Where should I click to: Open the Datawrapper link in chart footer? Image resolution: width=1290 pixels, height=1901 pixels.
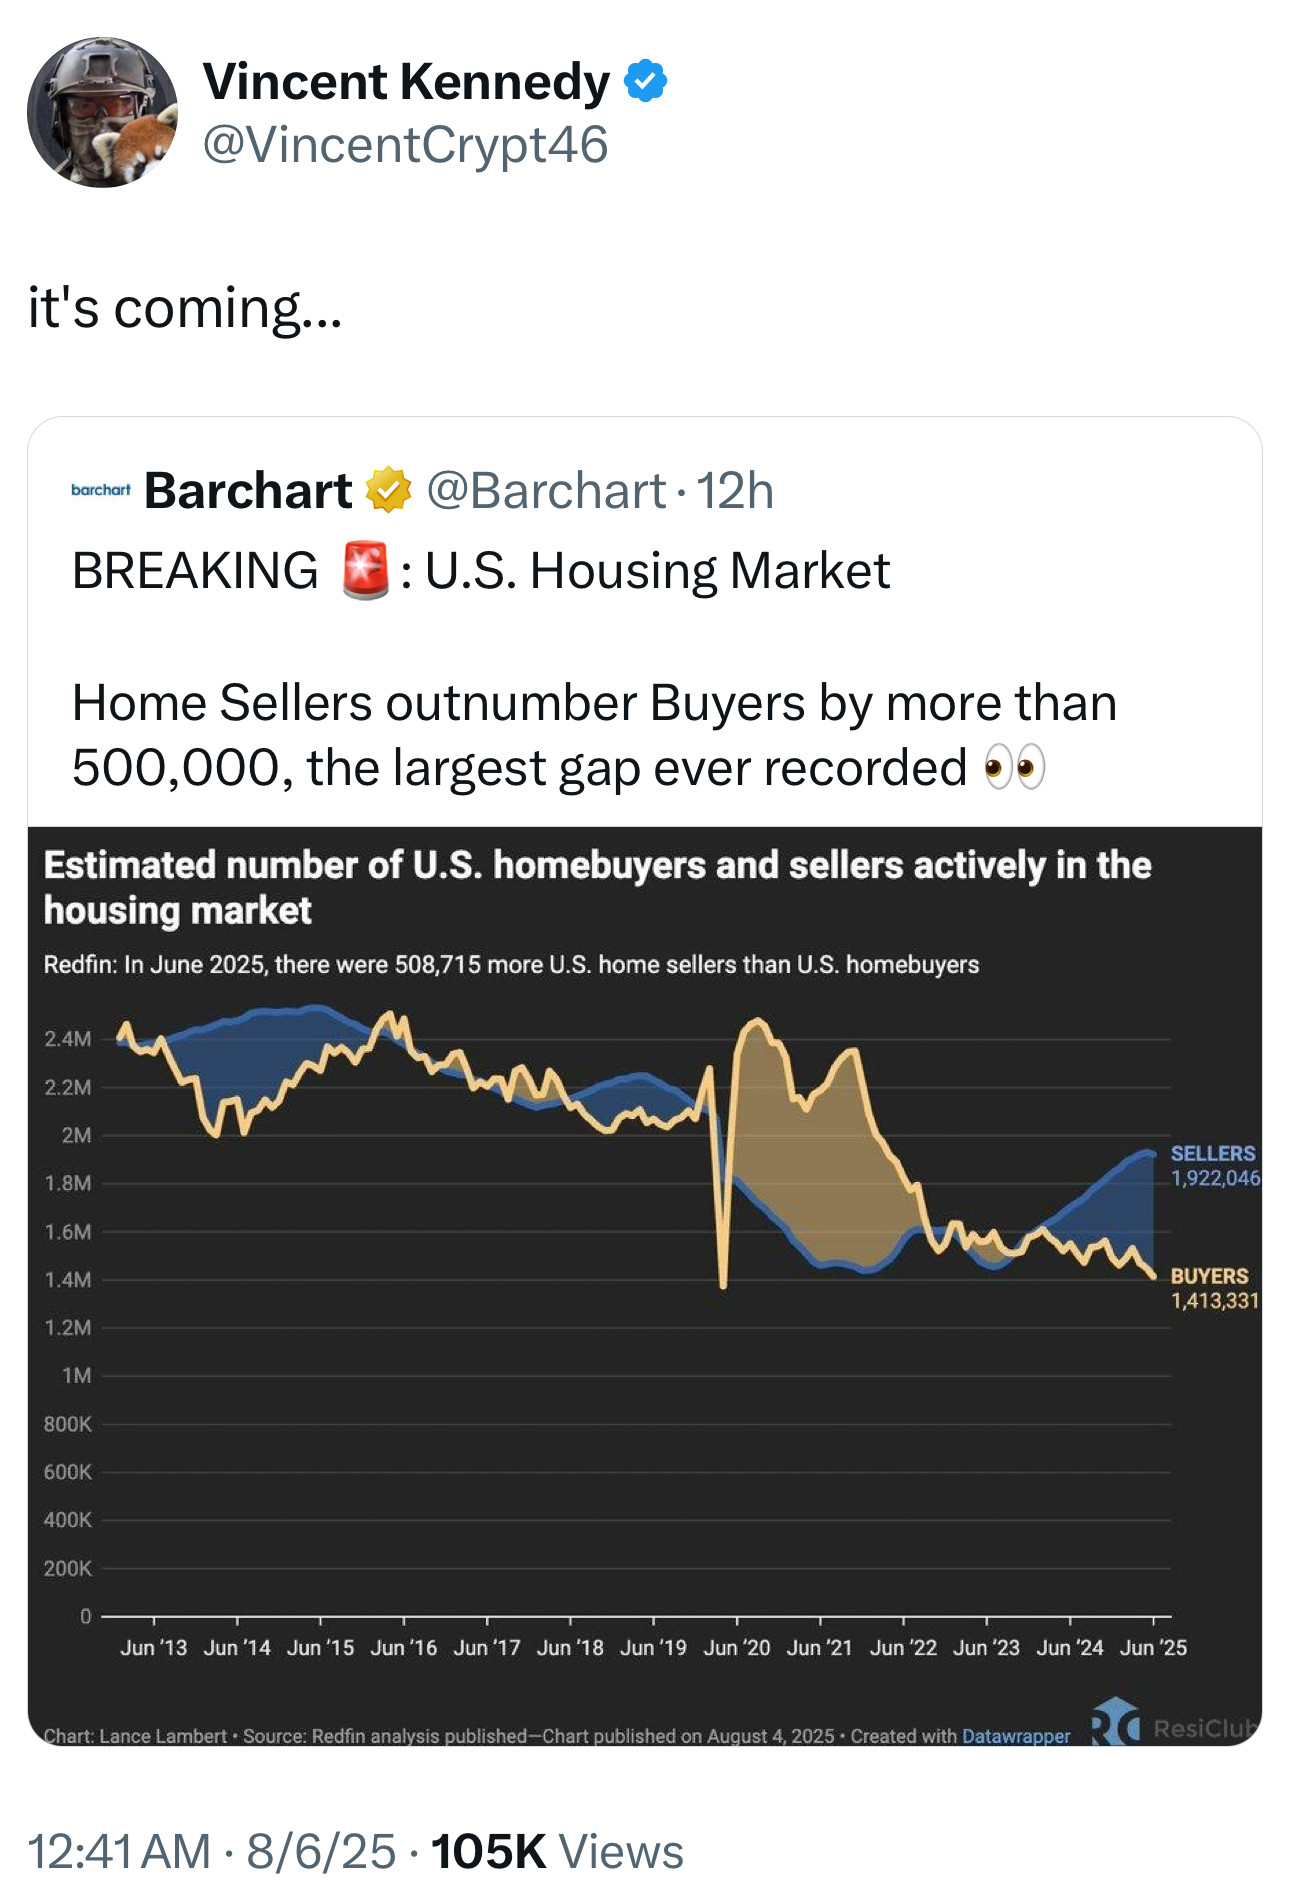tap(1015, 1736)
